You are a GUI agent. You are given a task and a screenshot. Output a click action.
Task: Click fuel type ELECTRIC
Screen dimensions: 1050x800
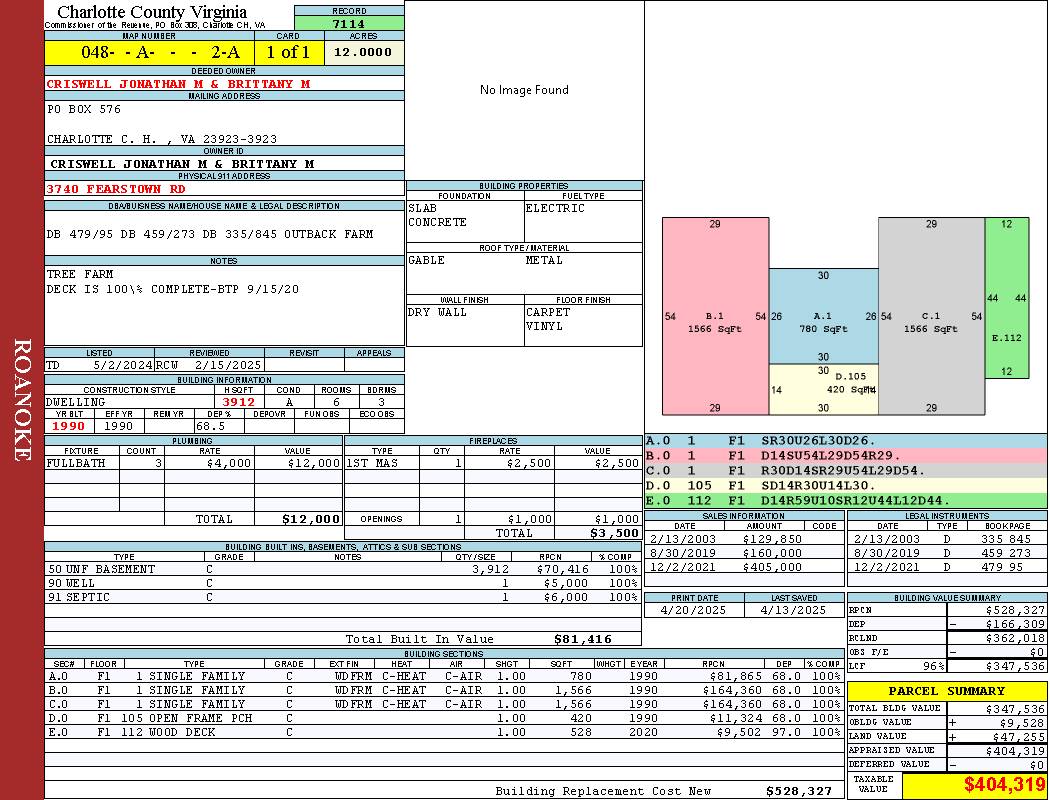tap(555, 208)
